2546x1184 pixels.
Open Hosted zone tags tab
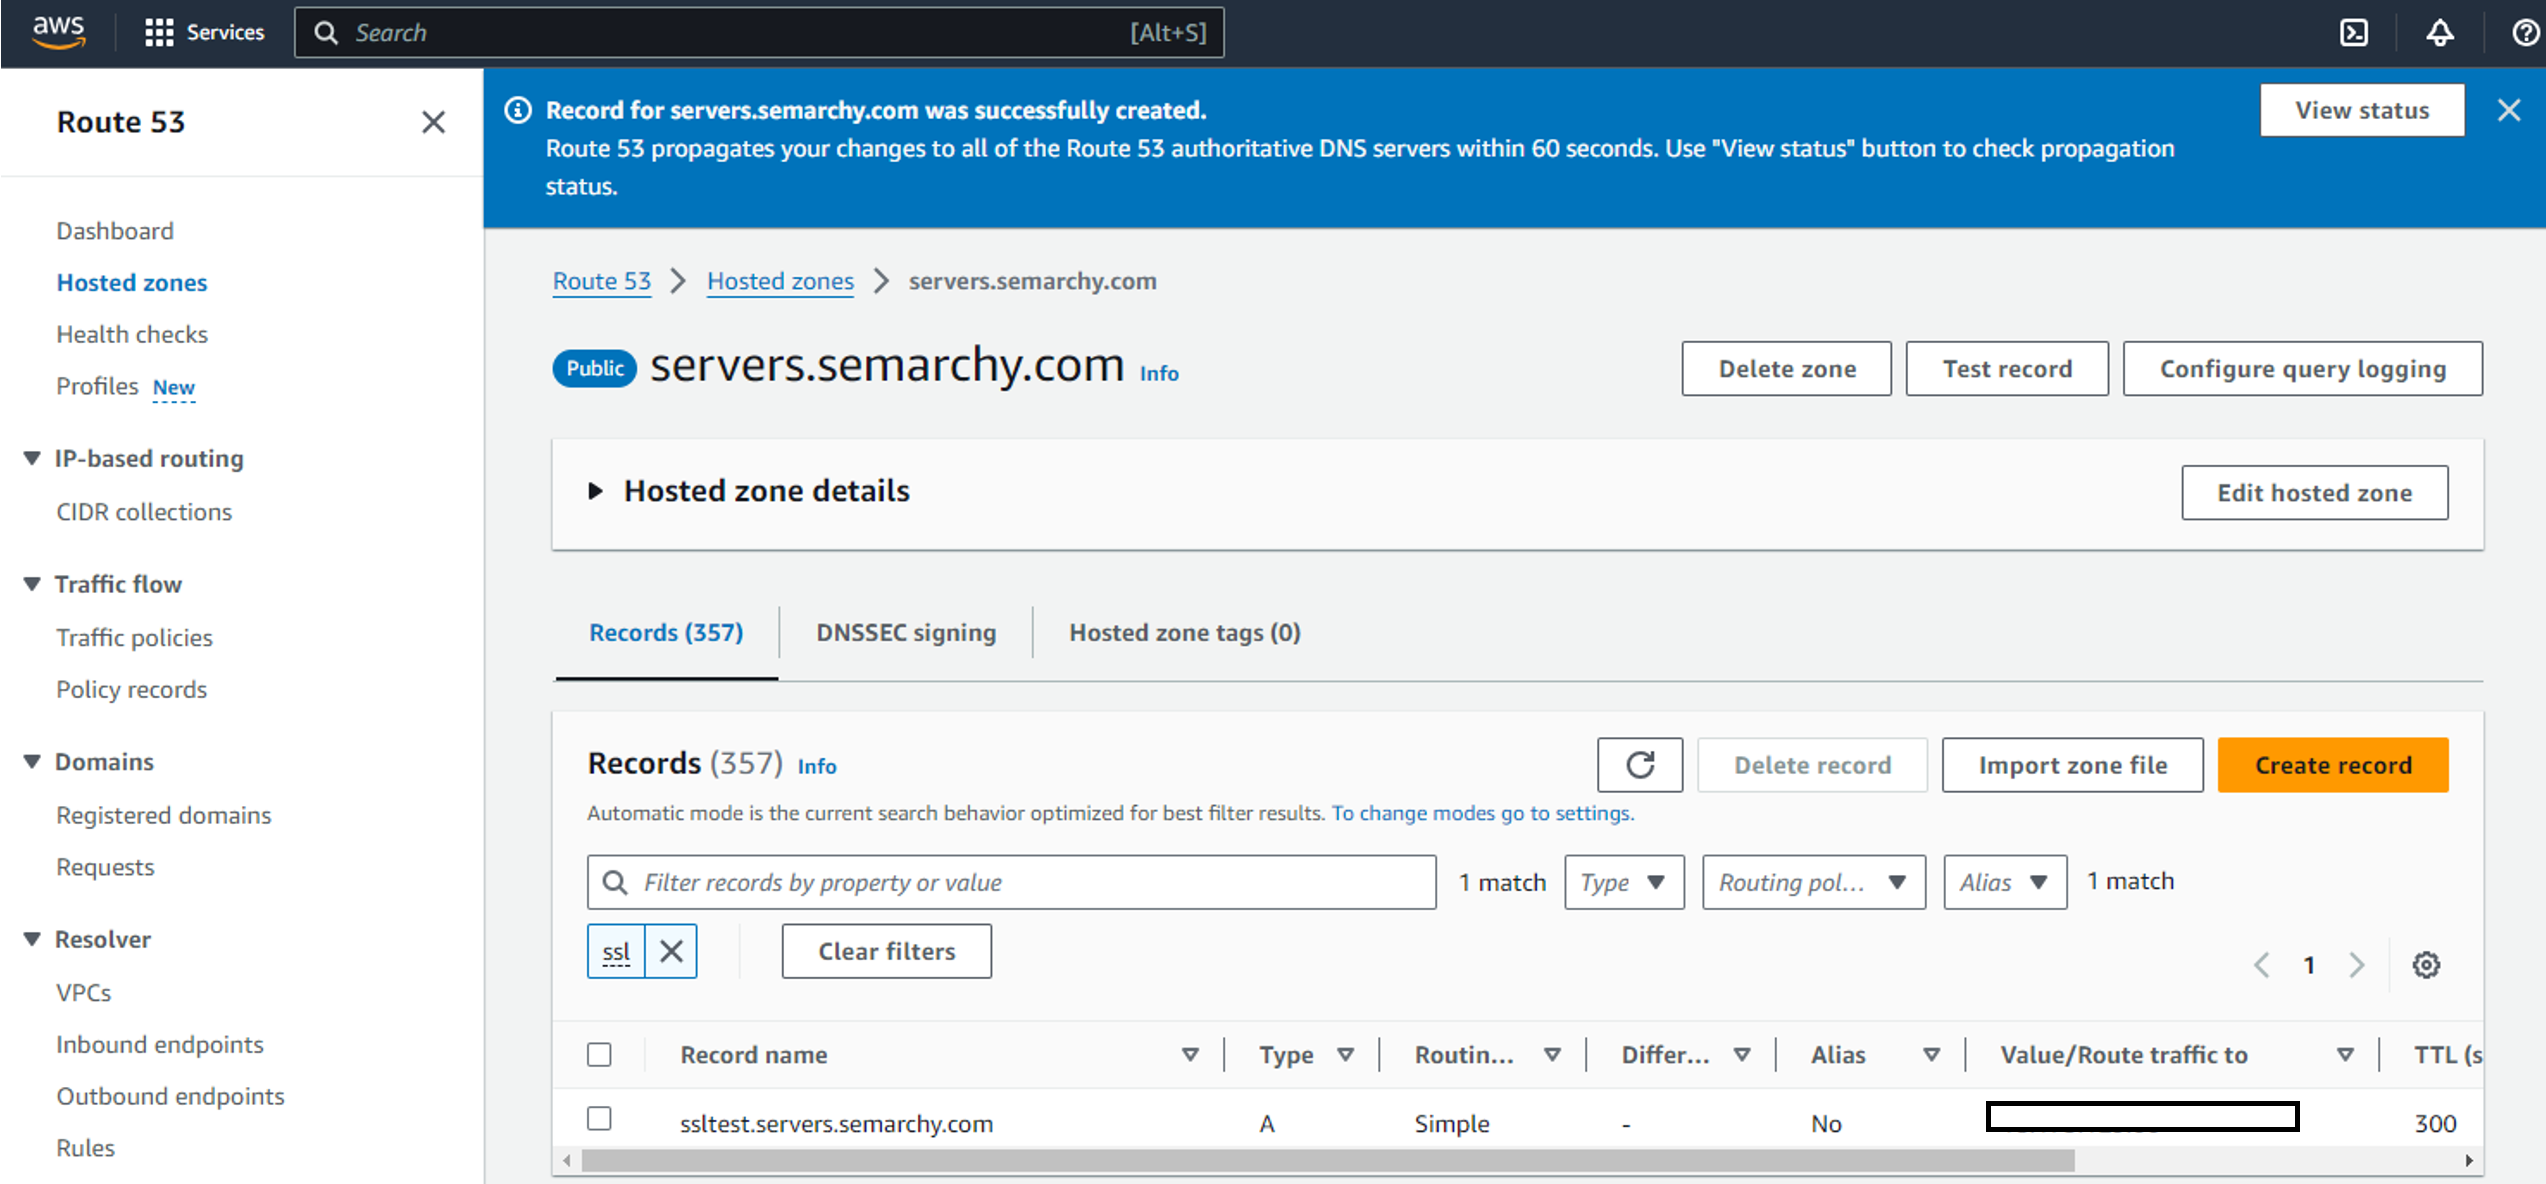[1184, 633]
